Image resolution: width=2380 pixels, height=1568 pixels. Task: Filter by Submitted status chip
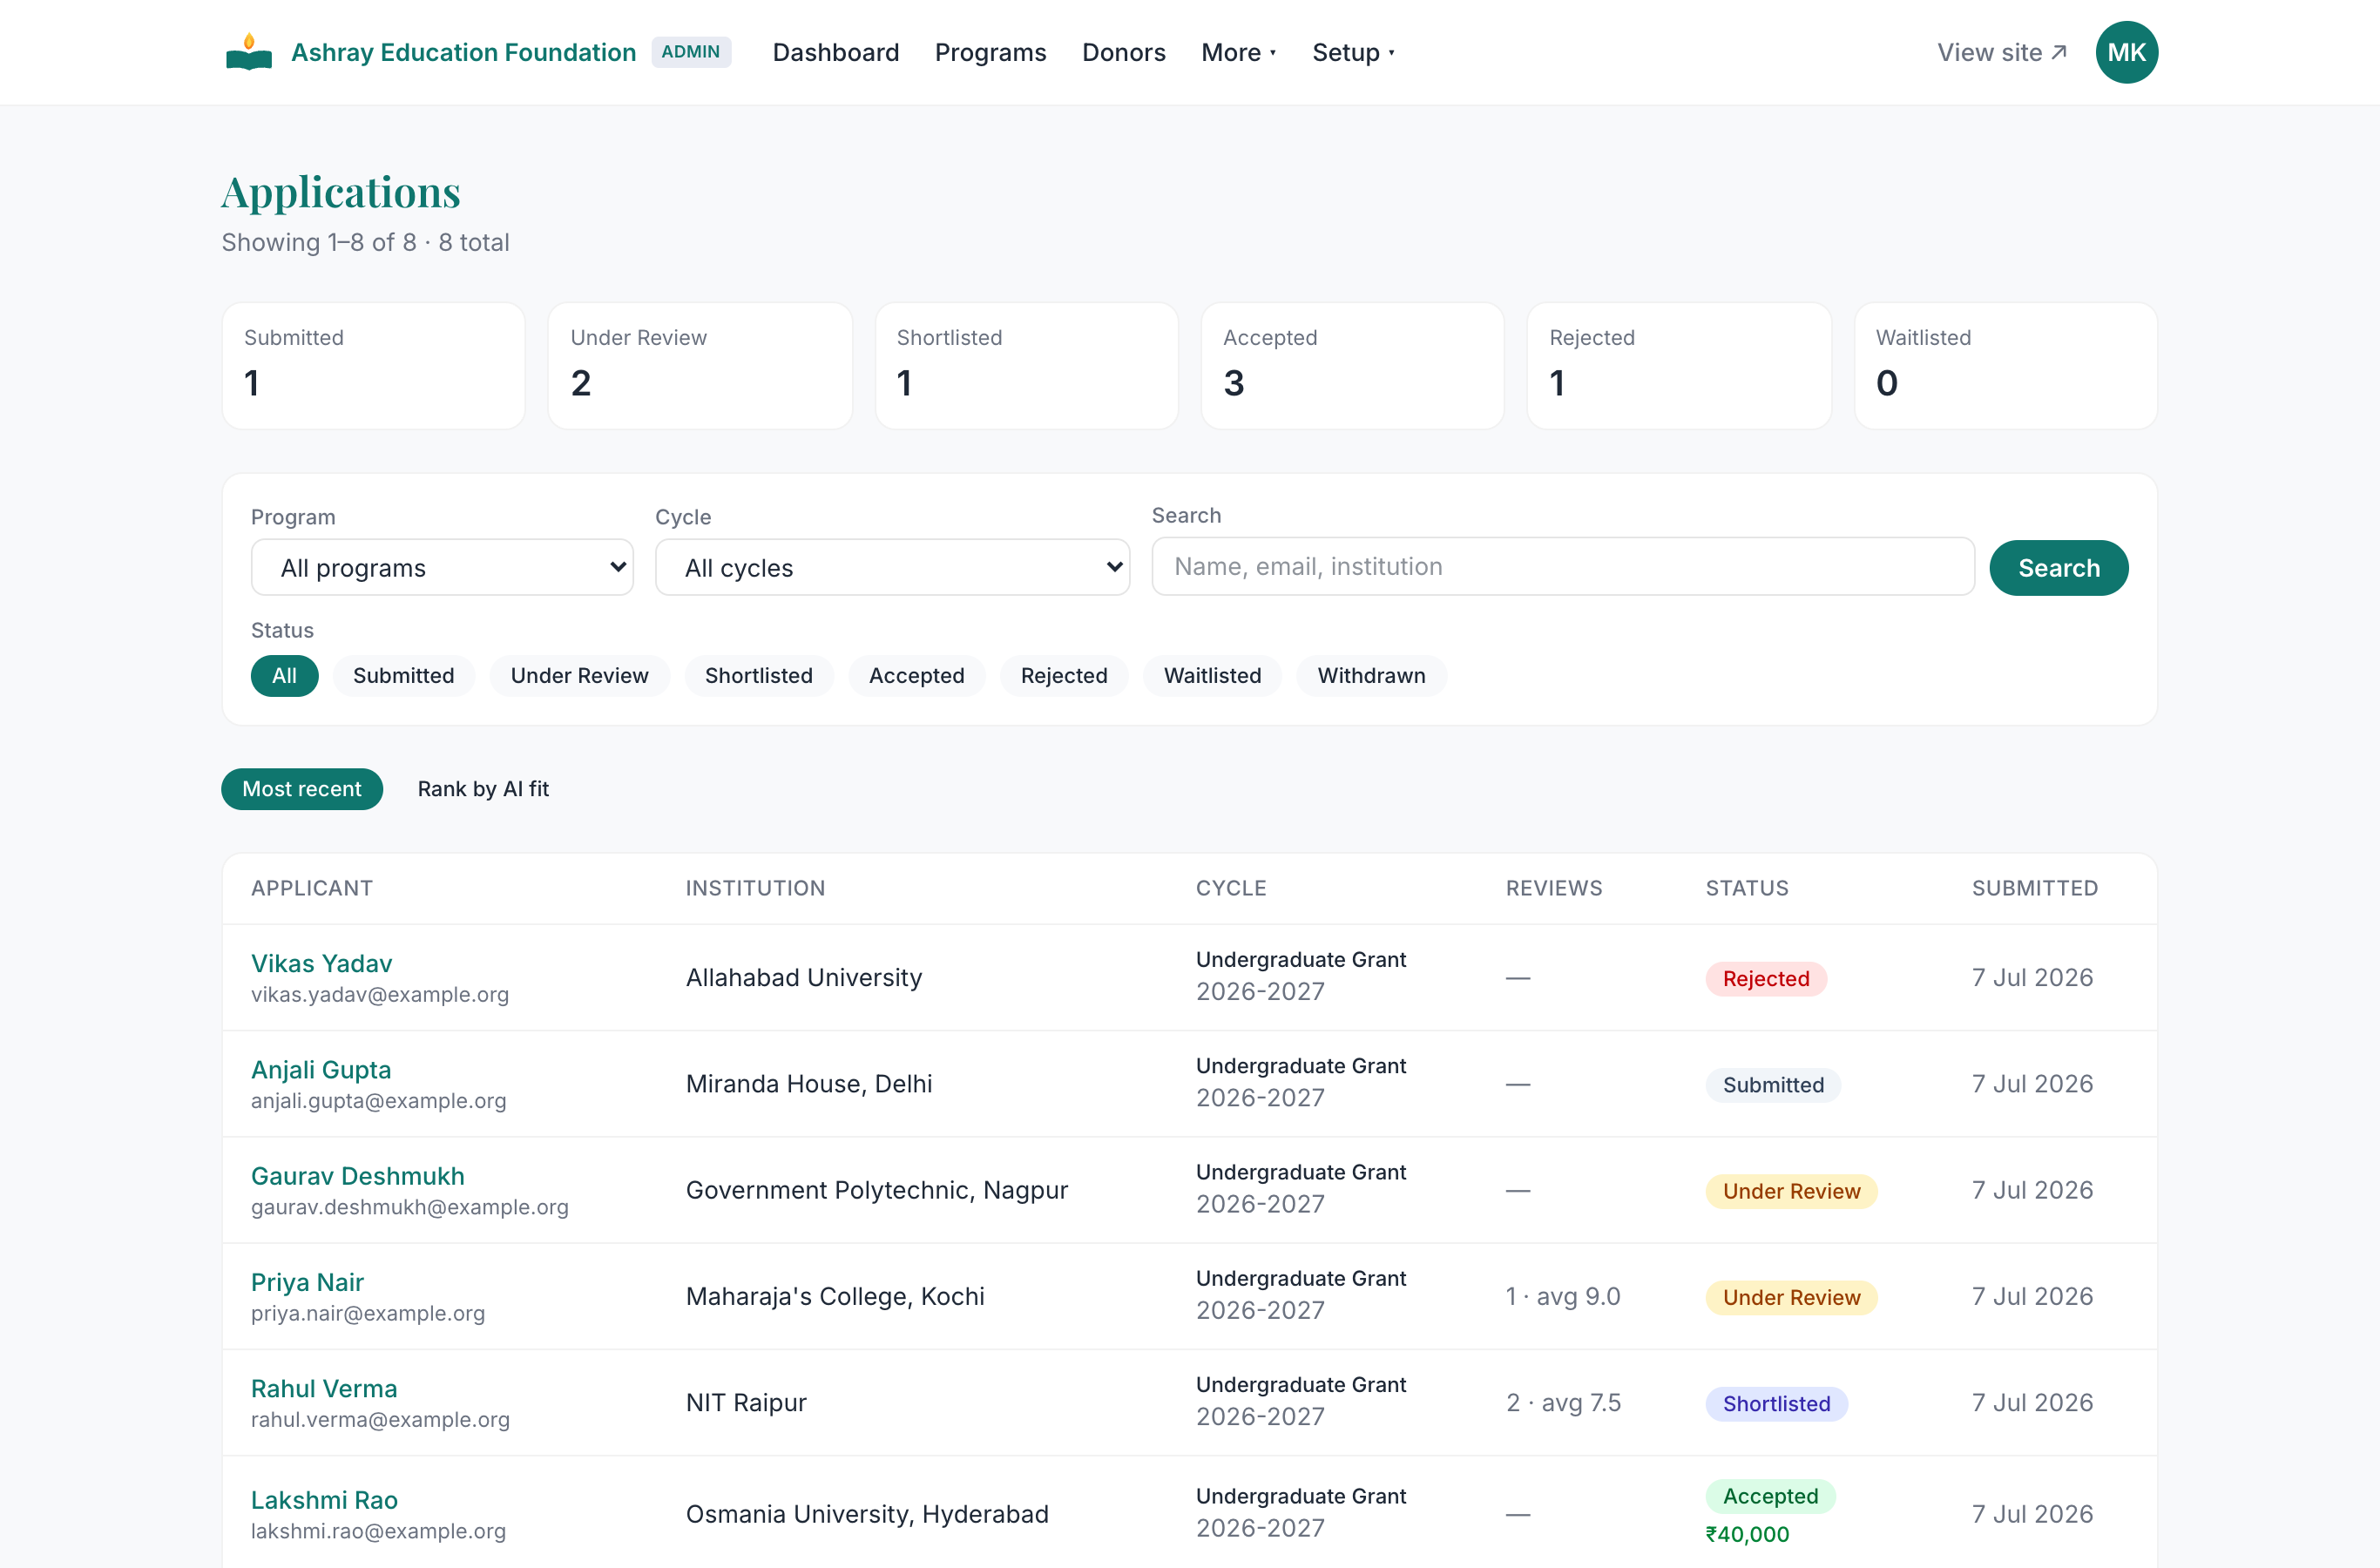click(x=403, y=676)
